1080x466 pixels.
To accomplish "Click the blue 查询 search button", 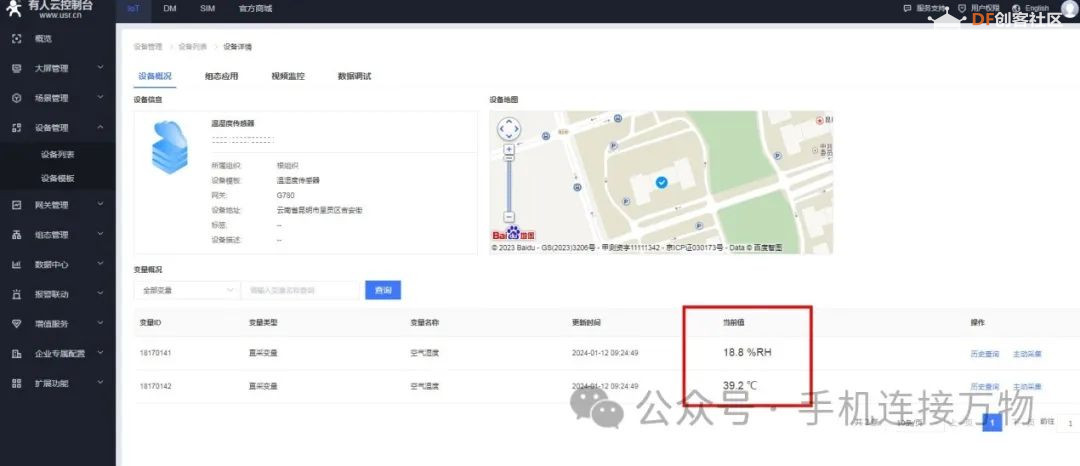I will click(x=383, y=290).
